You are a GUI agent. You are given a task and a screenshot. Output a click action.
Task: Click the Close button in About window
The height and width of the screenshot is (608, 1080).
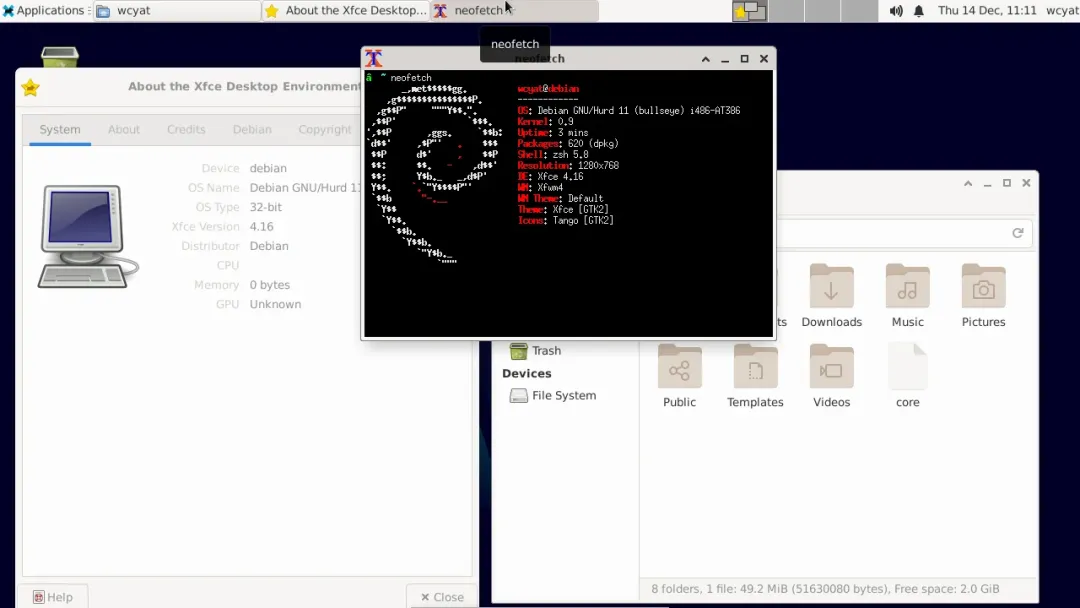coord(442,597)
